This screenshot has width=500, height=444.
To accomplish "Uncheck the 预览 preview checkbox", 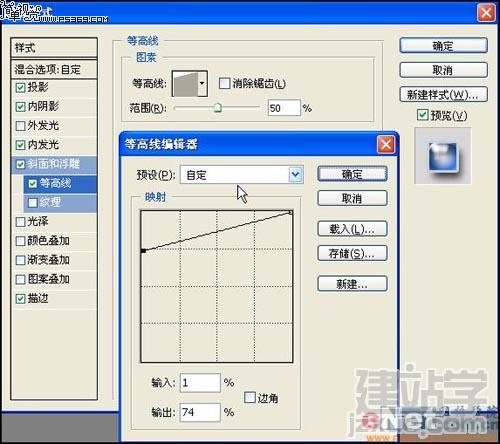I will [x=422, y=115].
